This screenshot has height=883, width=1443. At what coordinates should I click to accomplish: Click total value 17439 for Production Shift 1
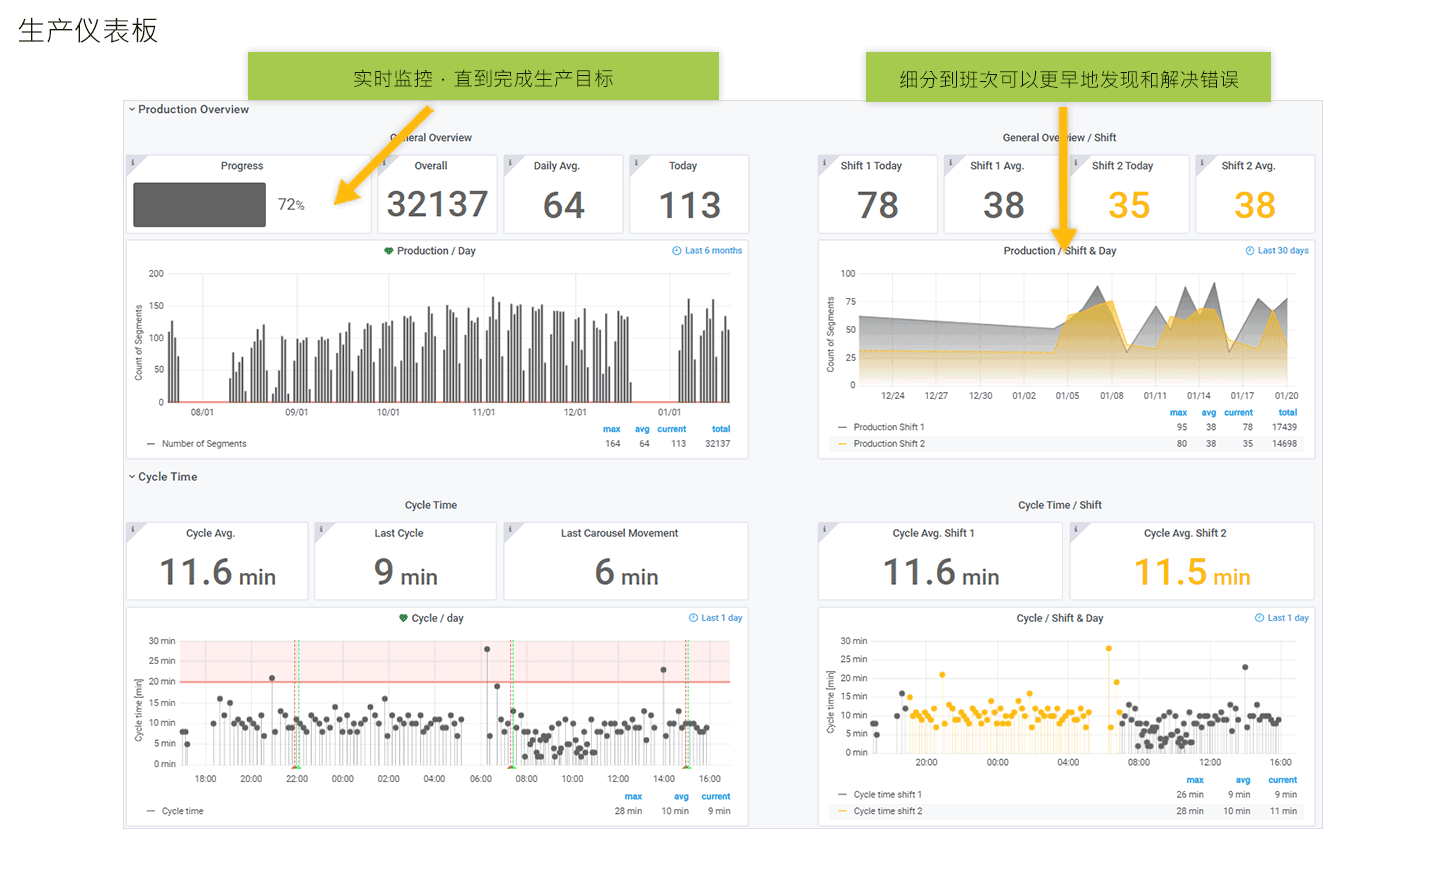click(1284, 427)
